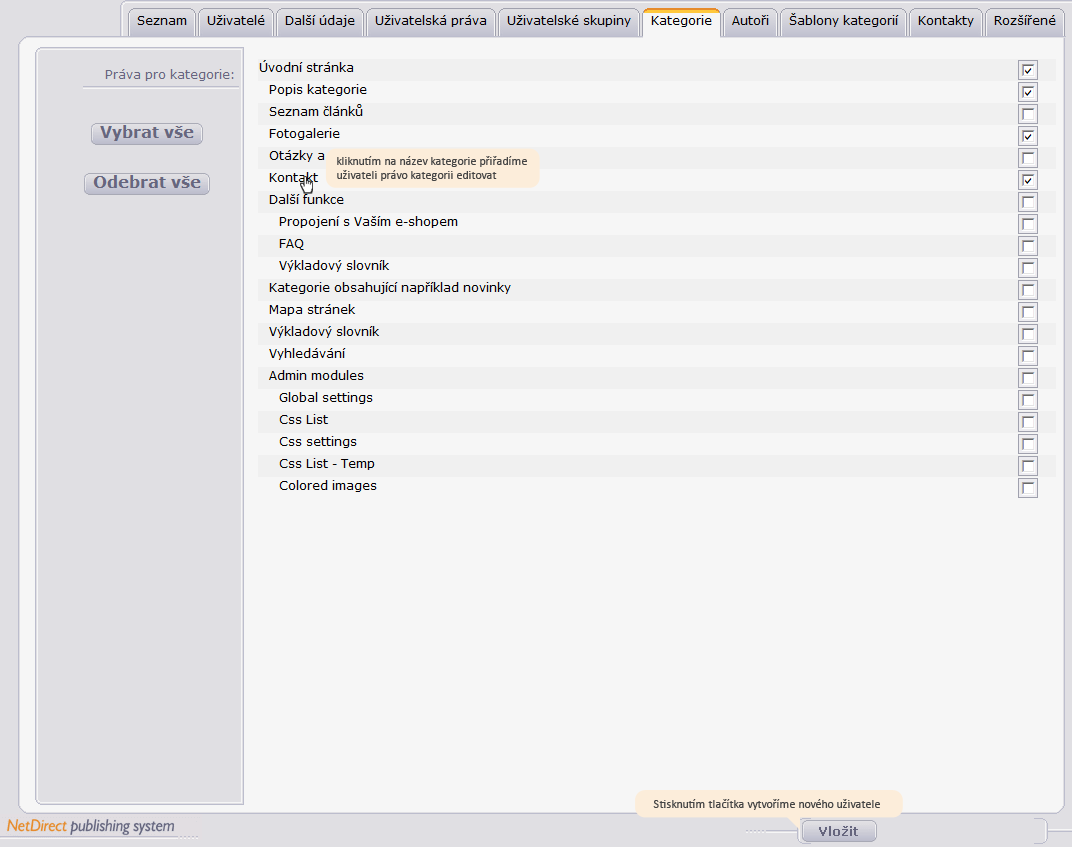Check the Css List row checkbox

pos(1028,421)
